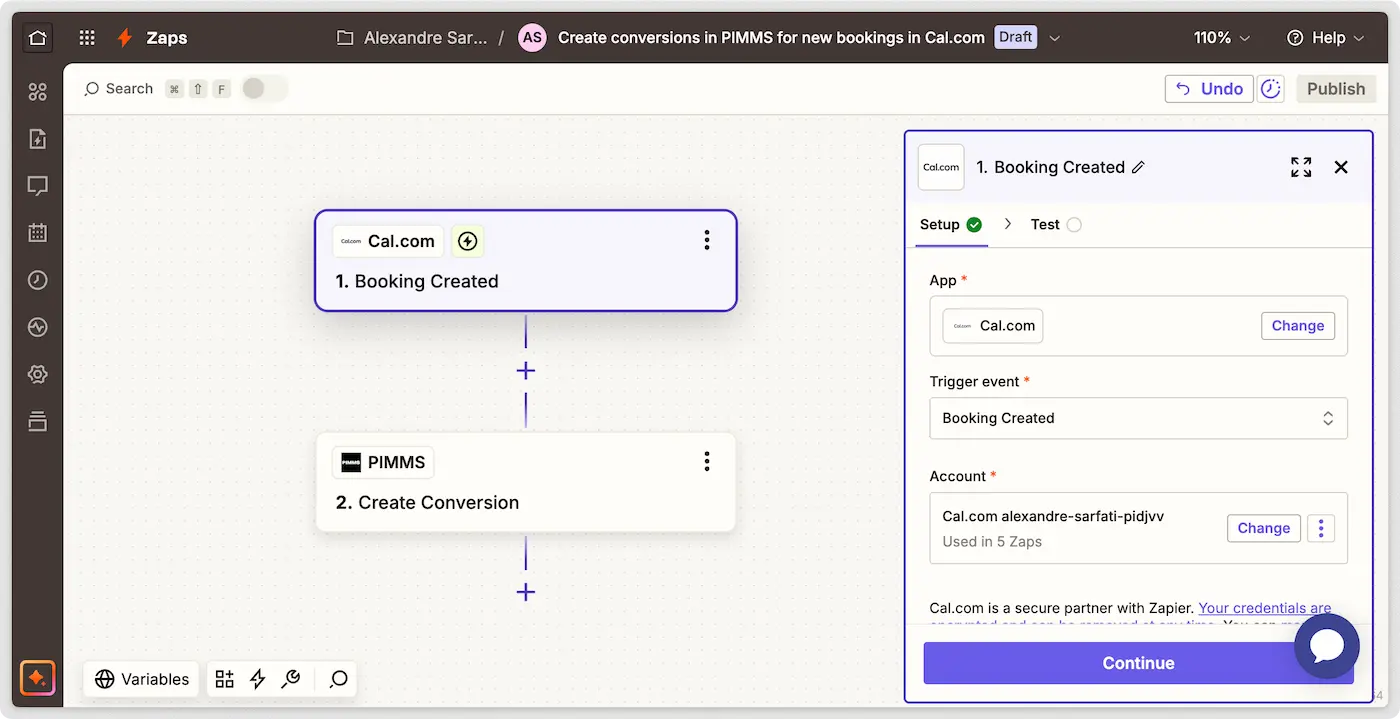Open the chat support bubble
1400x719 pixels.
[1326, 647]
